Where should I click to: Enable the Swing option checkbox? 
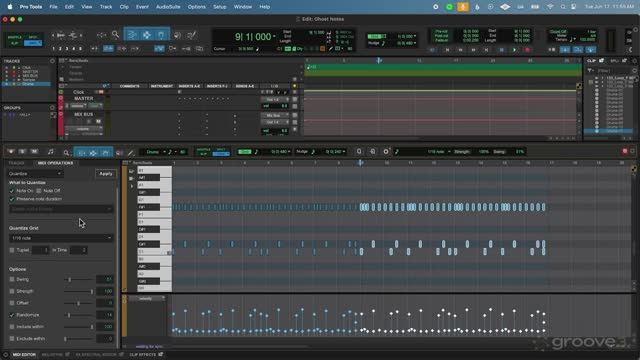click(x=12, y=279)
